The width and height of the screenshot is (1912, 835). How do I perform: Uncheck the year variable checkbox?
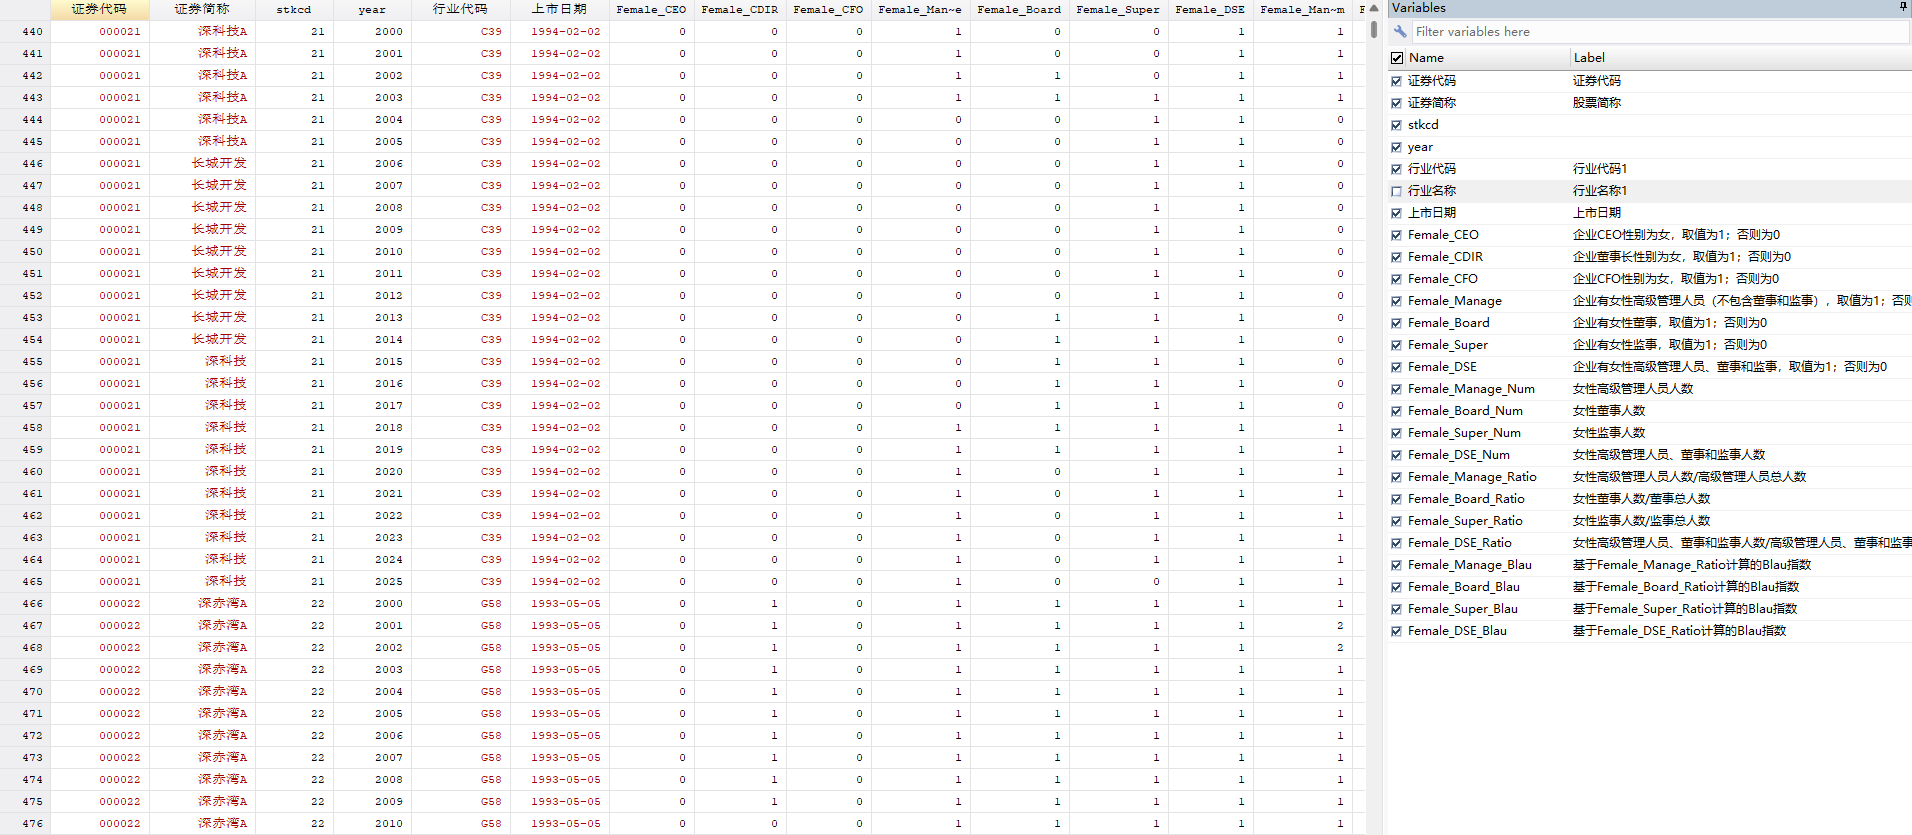[x=1397, y=147]
